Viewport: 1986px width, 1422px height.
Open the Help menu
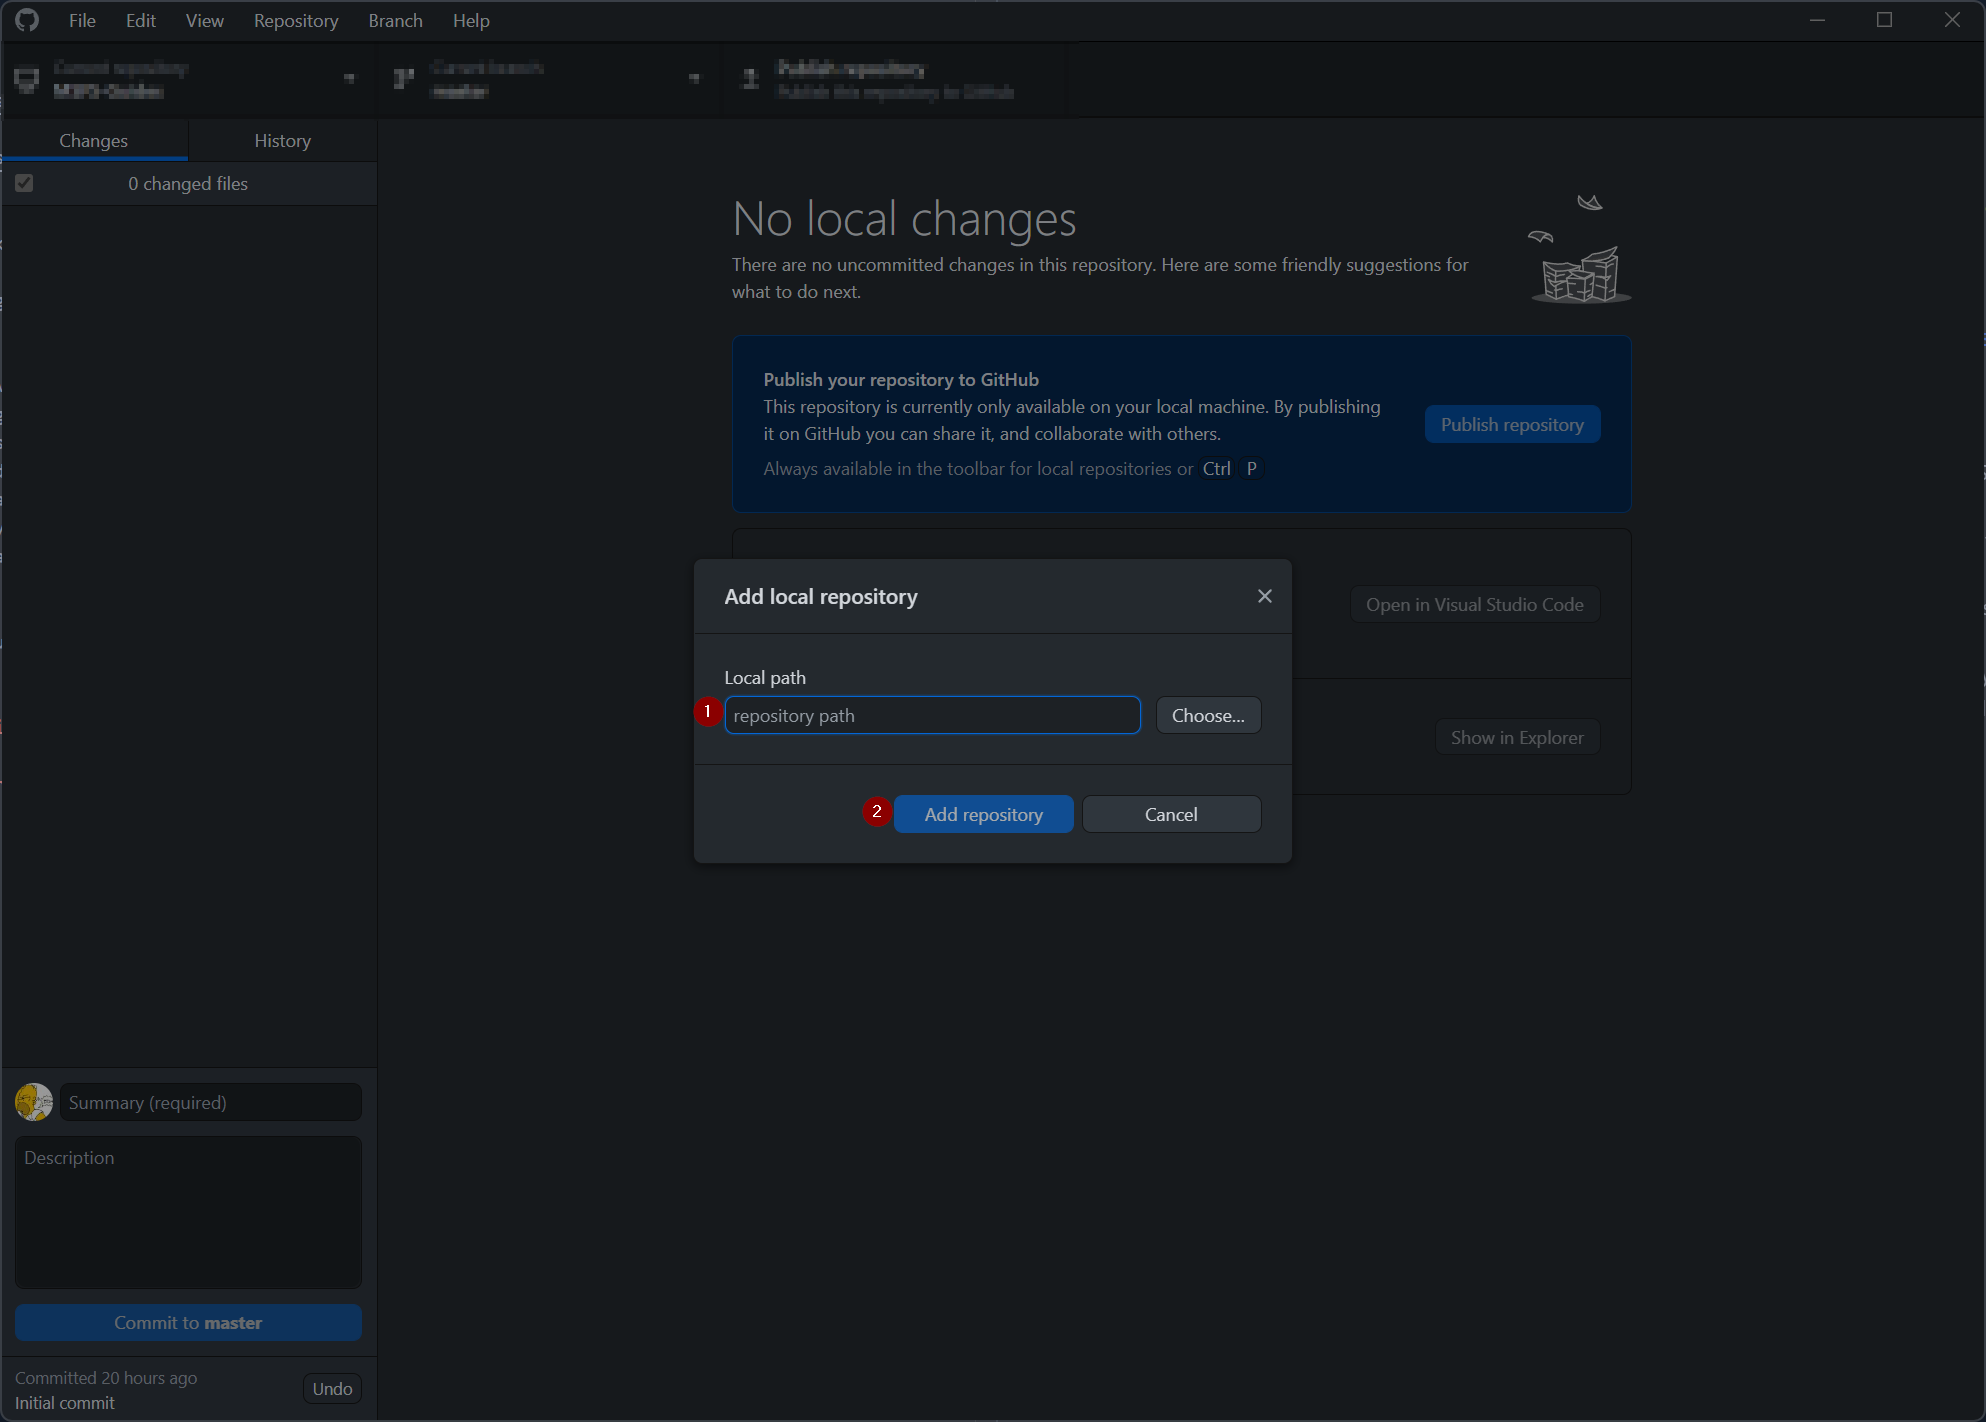(471, 20)
